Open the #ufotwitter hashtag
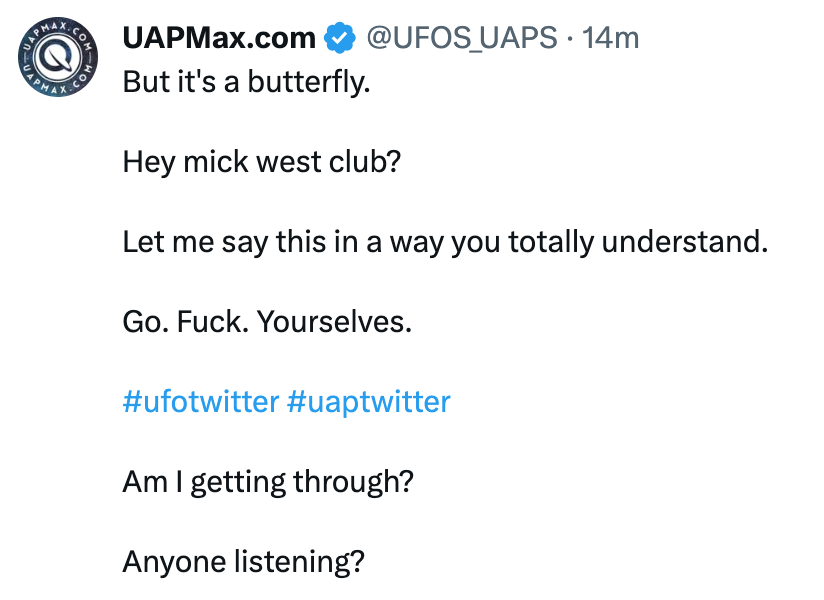Image resolution: width=824 pixels, height=600 pixels. 200,402
